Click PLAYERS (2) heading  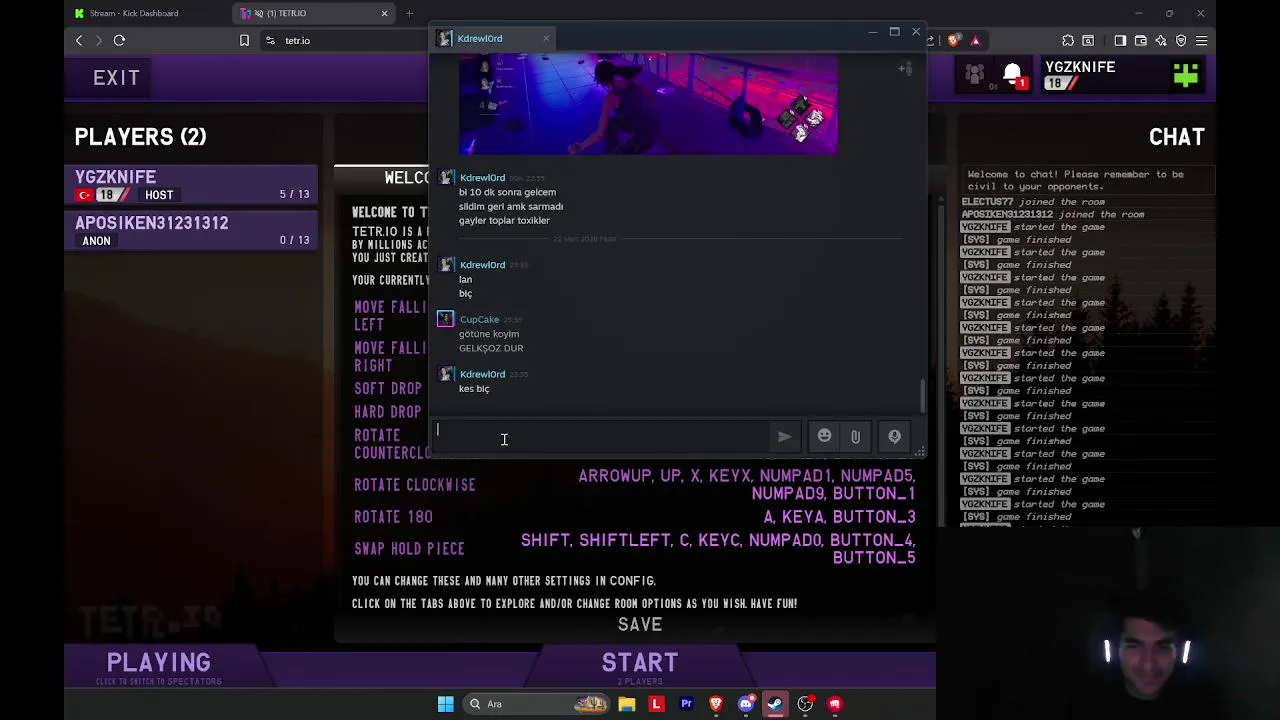pyautogui.click(x=140, y=137)
